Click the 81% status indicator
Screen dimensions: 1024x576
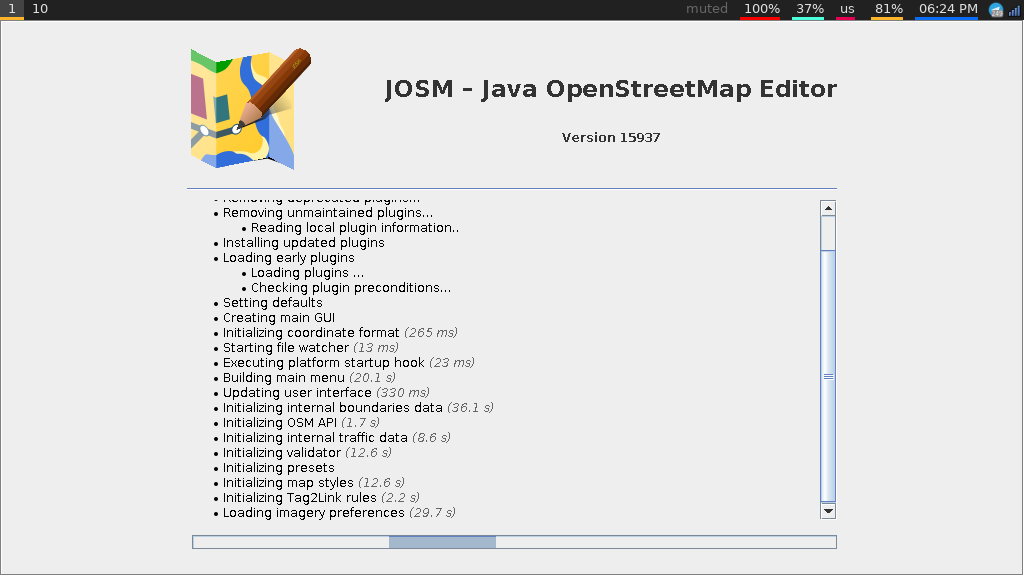888,9
